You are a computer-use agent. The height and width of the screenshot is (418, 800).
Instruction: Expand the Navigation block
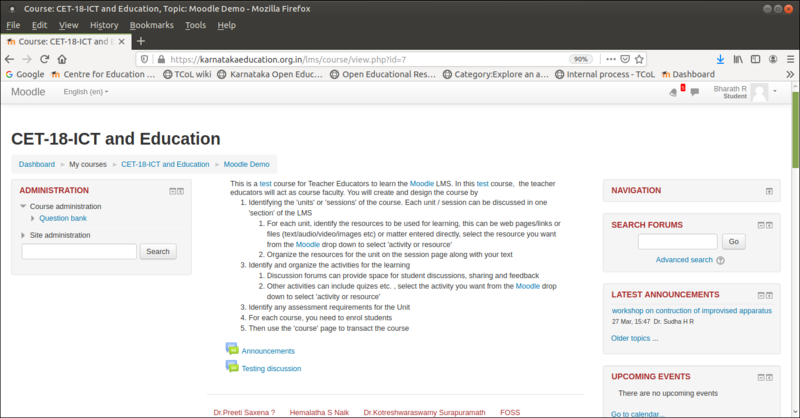pyautogui.click(x=769, y=191)
